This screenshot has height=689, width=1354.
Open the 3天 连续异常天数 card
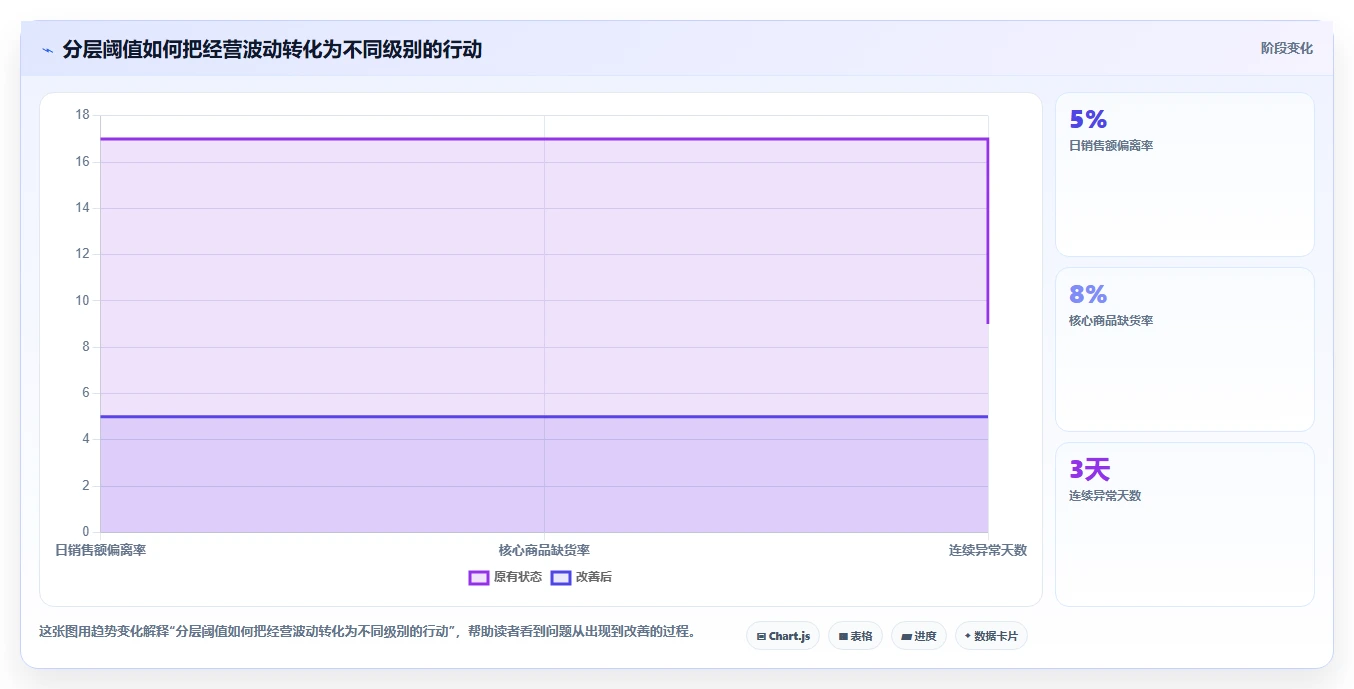[1185, 524]
